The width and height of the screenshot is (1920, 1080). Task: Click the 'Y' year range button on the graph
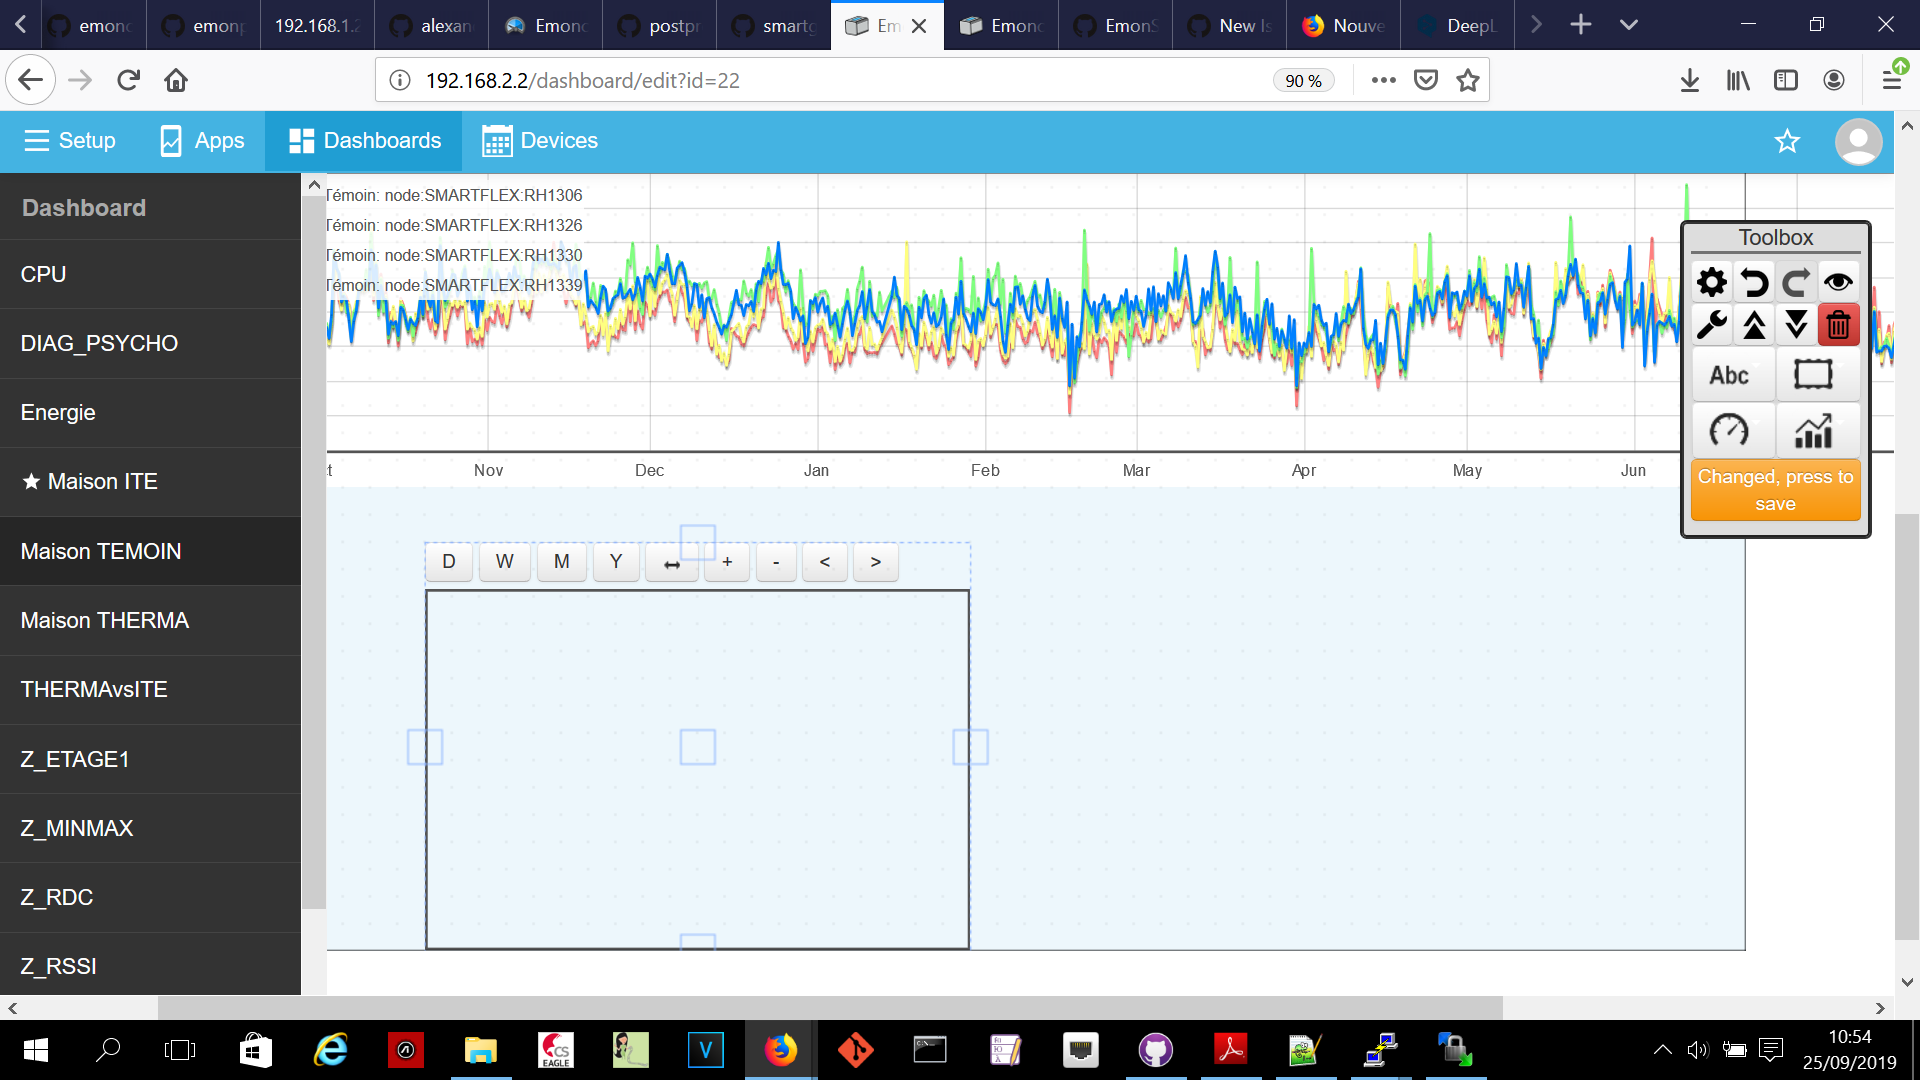coord(616,562)
